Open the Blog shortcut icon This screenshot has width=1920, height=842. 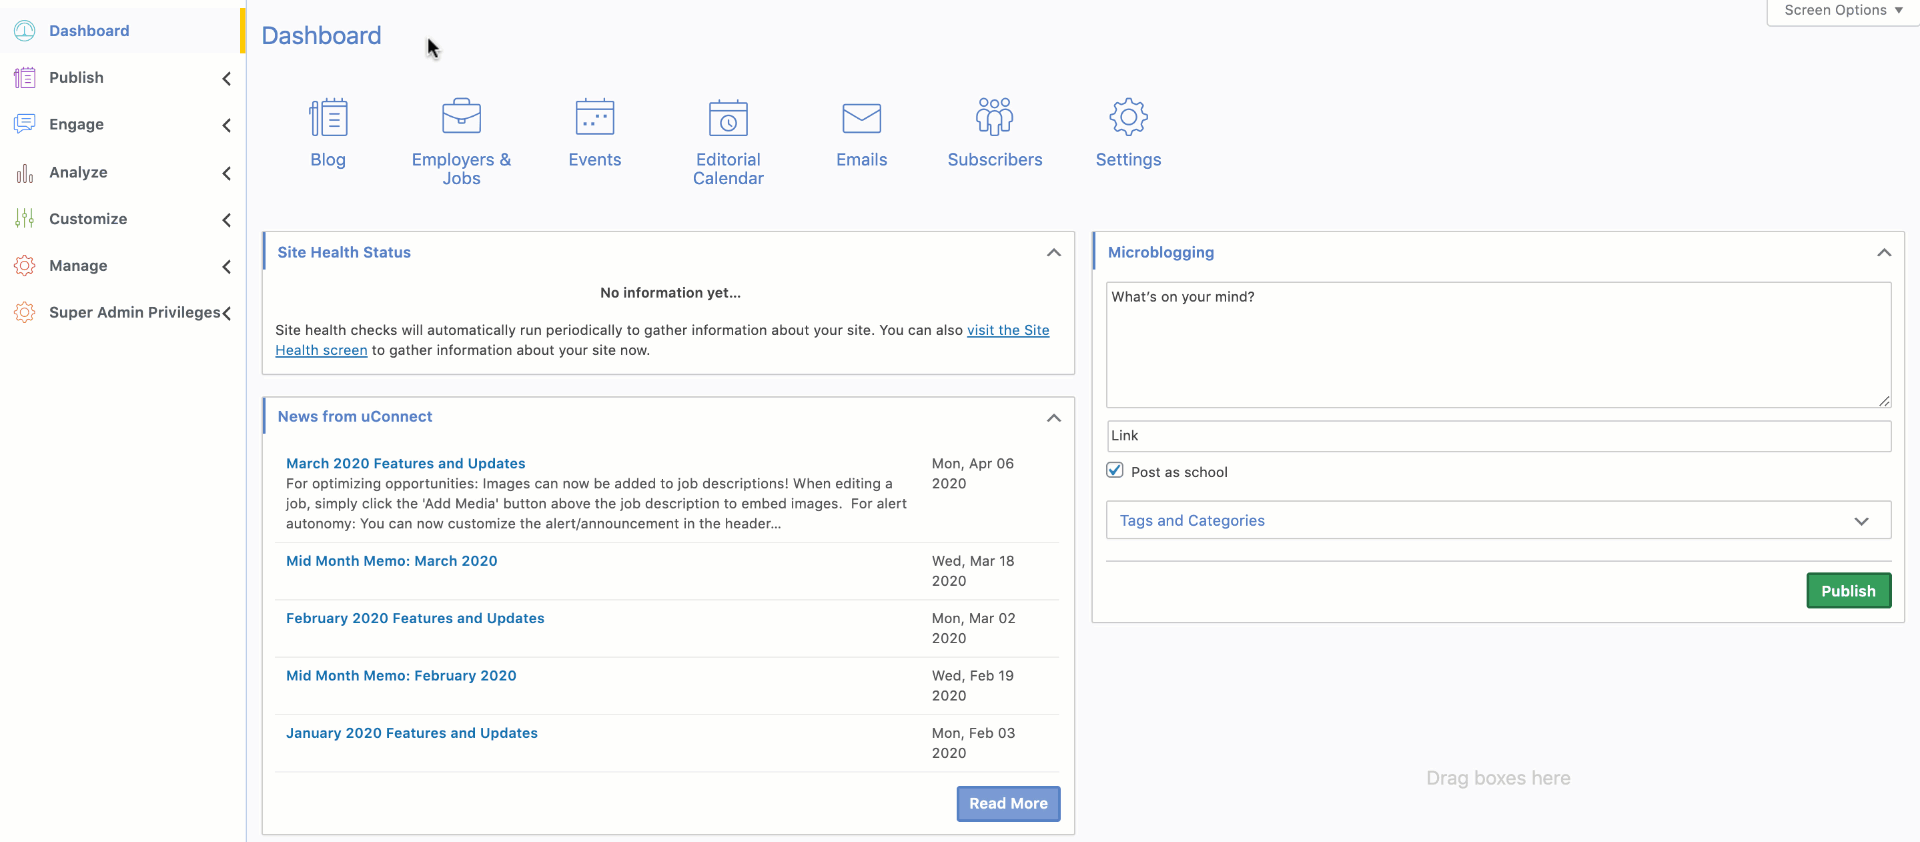(x=328, y=118)
